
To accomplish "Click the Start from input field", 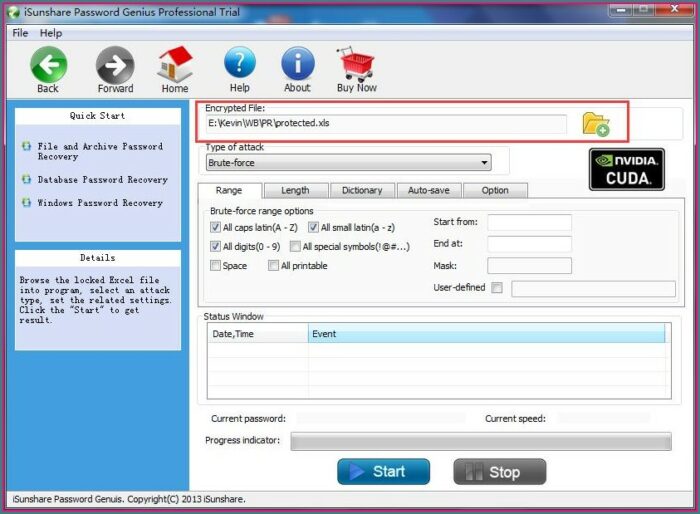I will [529, 222].
